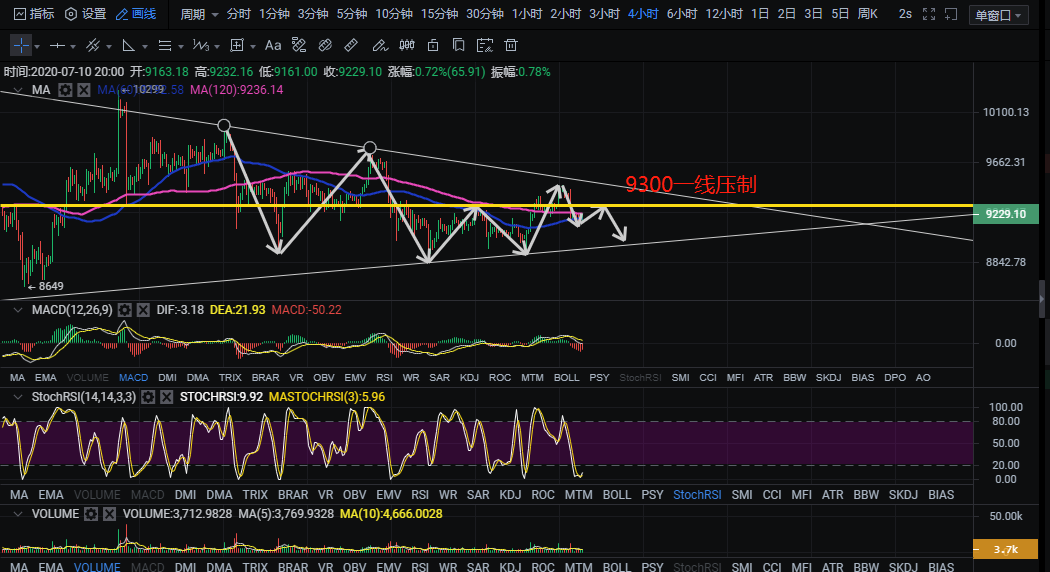The width and height of the screenshot is (1050, 572).
Task: Select the 15分钟 timeframe
Action: click(x=440, y=14)
